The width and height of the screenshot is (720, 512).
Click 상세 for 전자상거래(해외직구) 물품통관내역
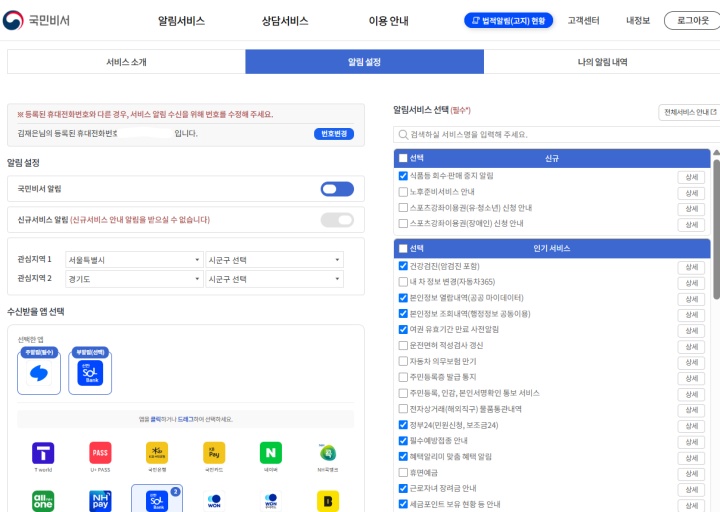coord(691,410)
